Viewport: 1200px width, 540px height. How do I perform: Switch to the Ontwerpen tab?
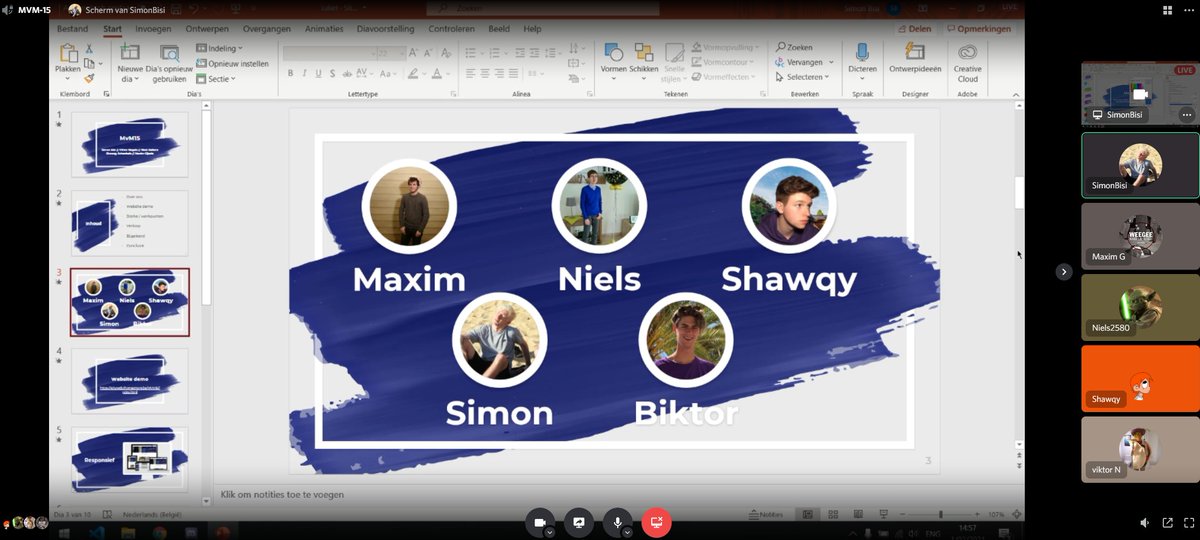point(207,29)
